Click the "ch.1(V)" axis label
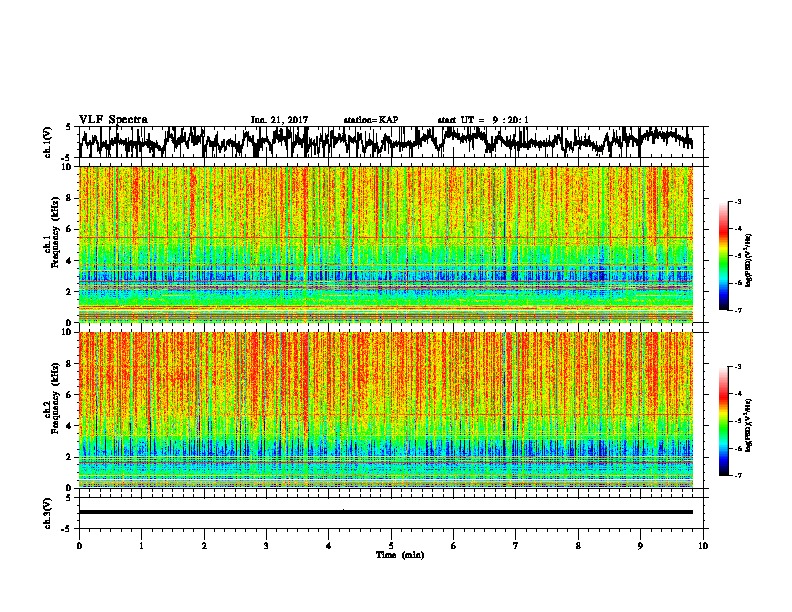 48,142
